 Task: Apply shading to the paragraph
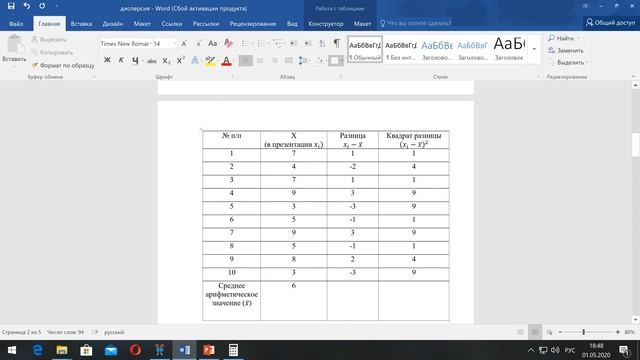click(319, 61)
